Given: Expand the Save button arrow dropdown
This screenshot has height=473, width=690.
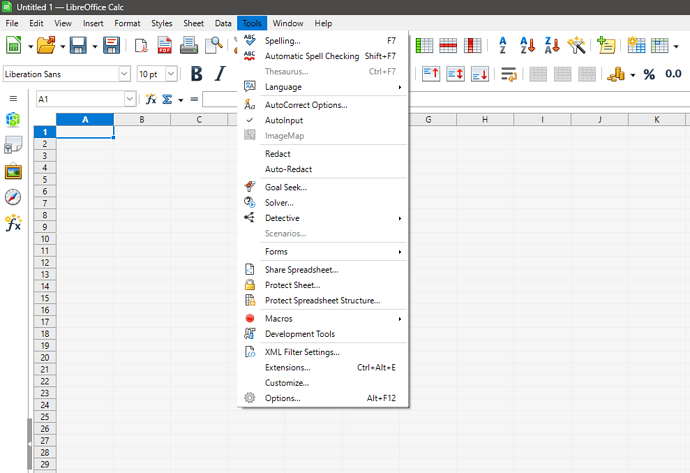Looking at the screenshot, I should click(x=95, y=46).
